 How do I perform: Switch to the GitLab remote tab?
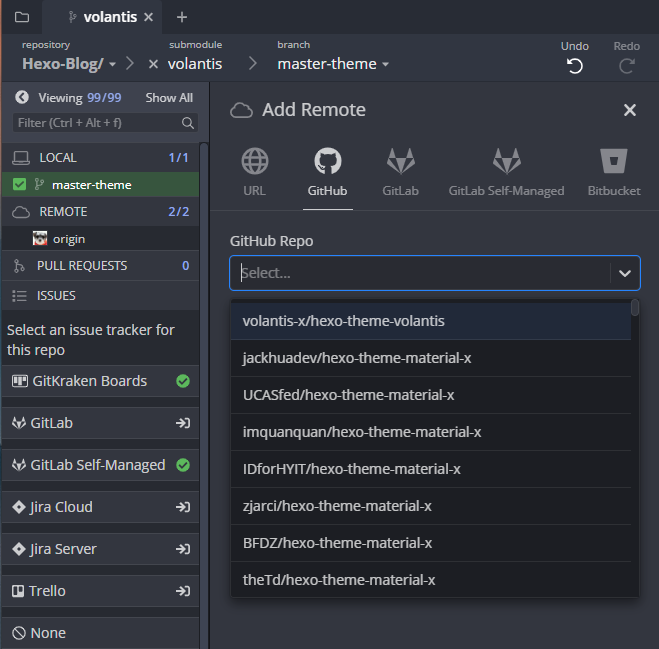pyautogui.click(x=401, y=172)
